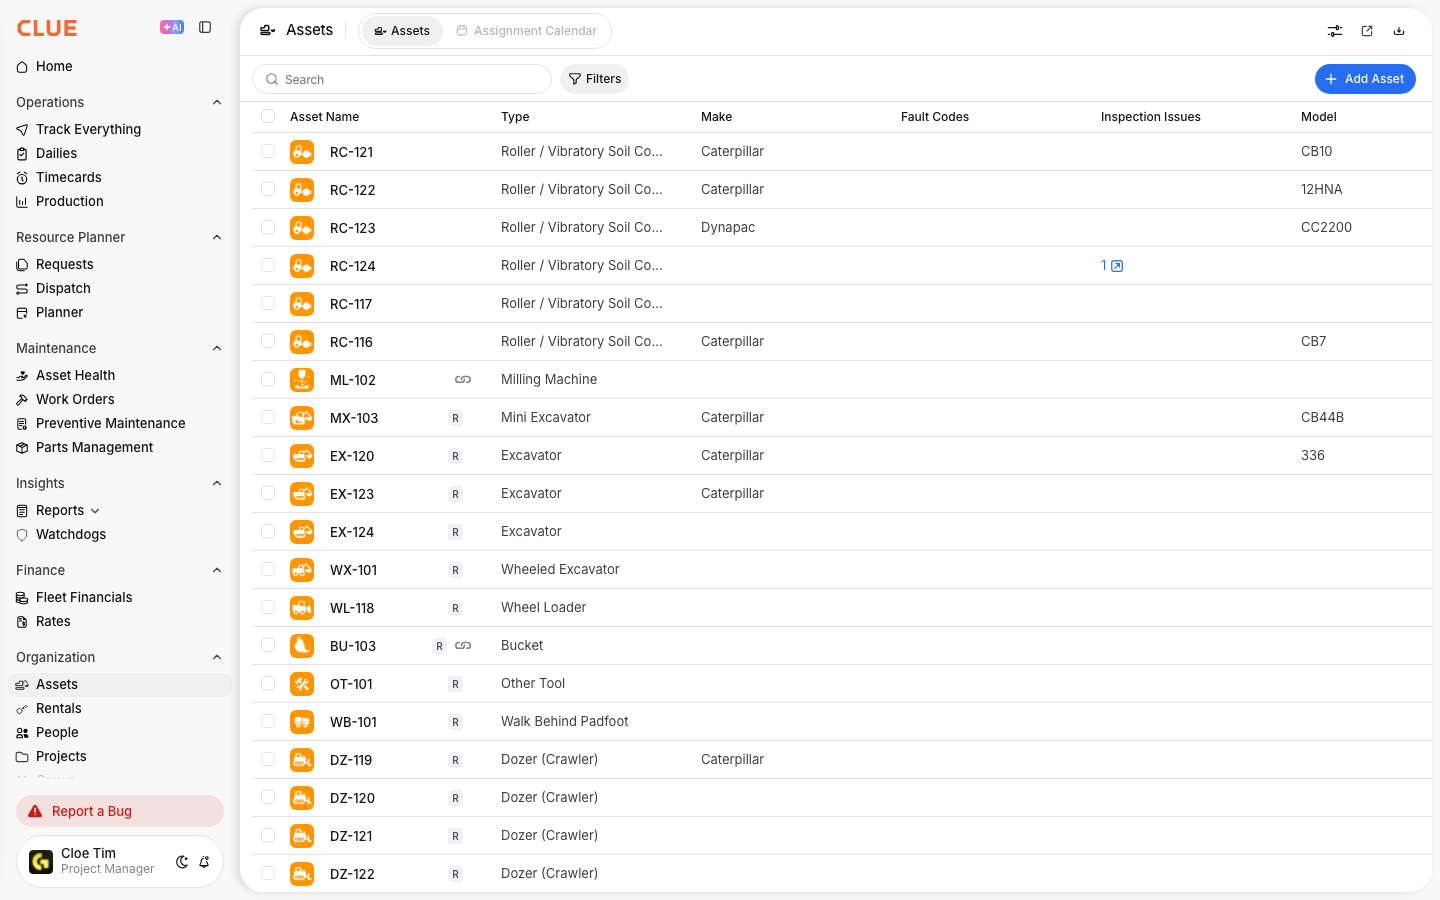Viewport: 1440px width, 900px height.
Task: Switch to the Assignment Calendar tab
Action: [527, 31]
